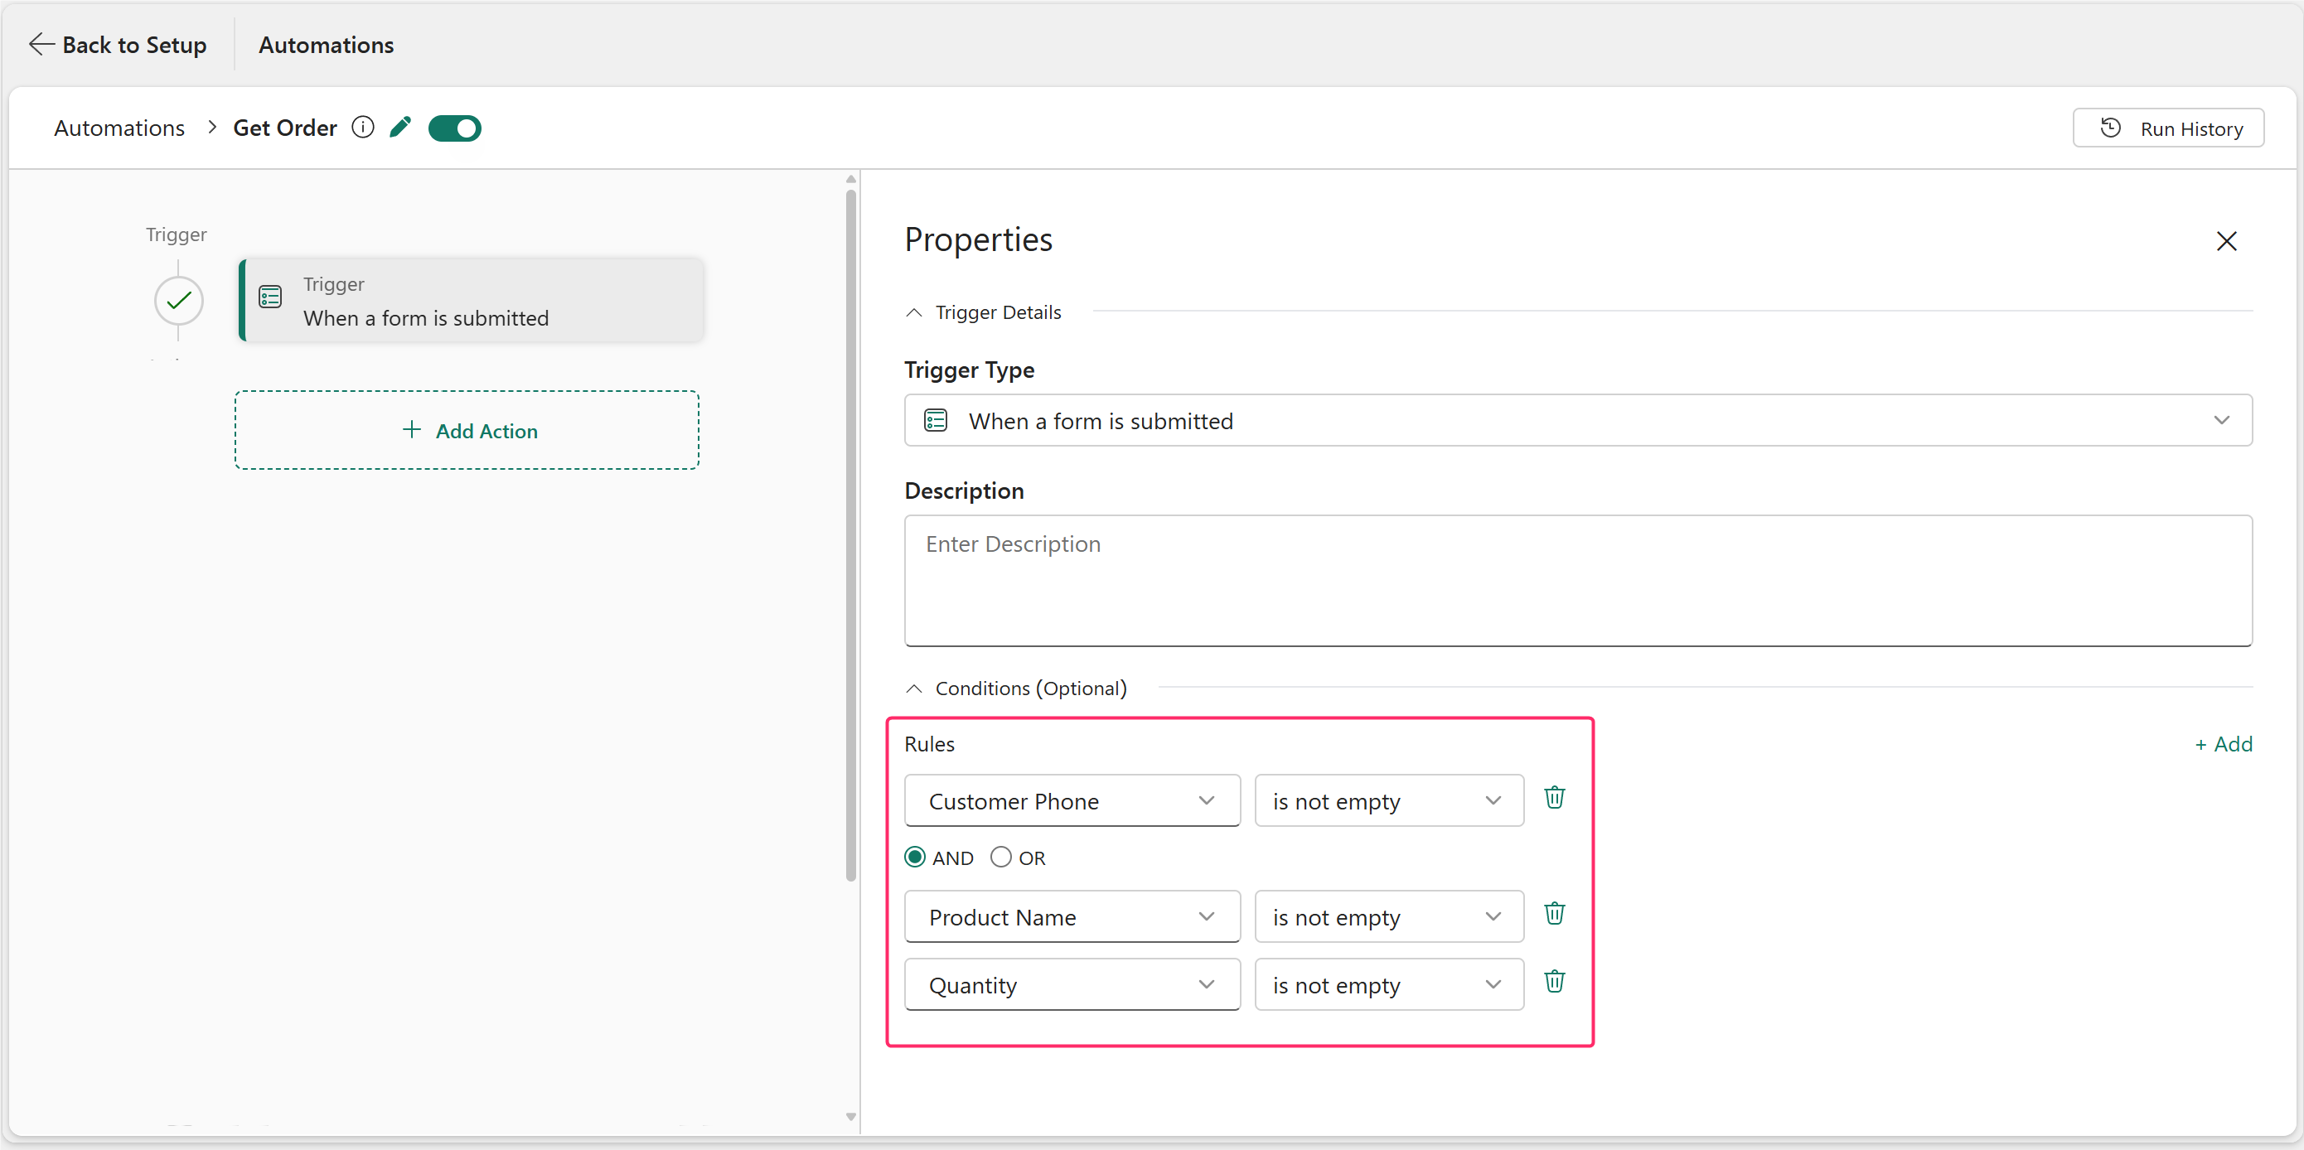Delete the Product Name rule with trash icon

1554,914
